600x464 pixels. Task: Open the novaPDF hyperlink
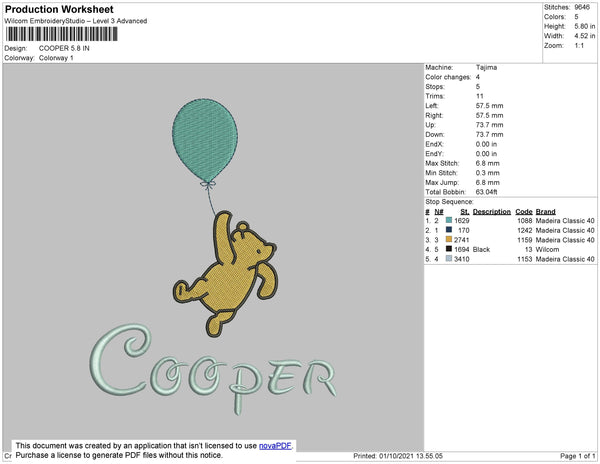275,446
